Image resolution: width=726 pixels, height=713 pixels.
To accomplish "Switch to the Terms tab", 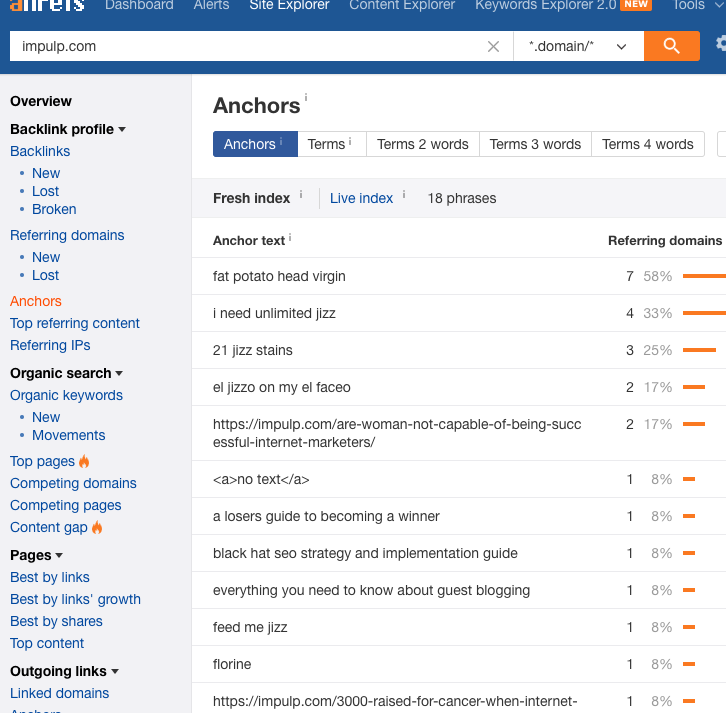I will [332, 144].
